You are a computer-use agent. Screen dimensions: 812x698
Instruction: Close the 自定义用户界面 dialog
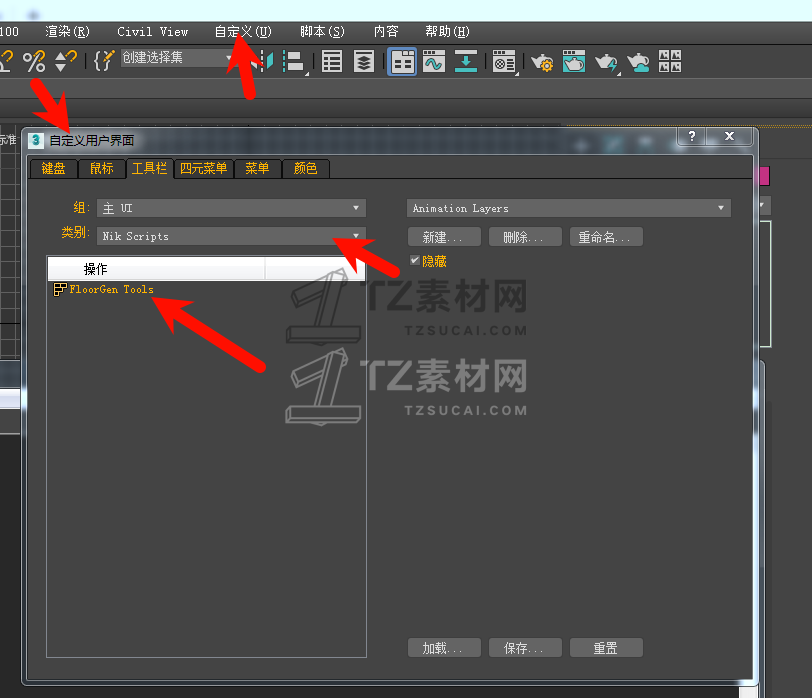[729, 136]
